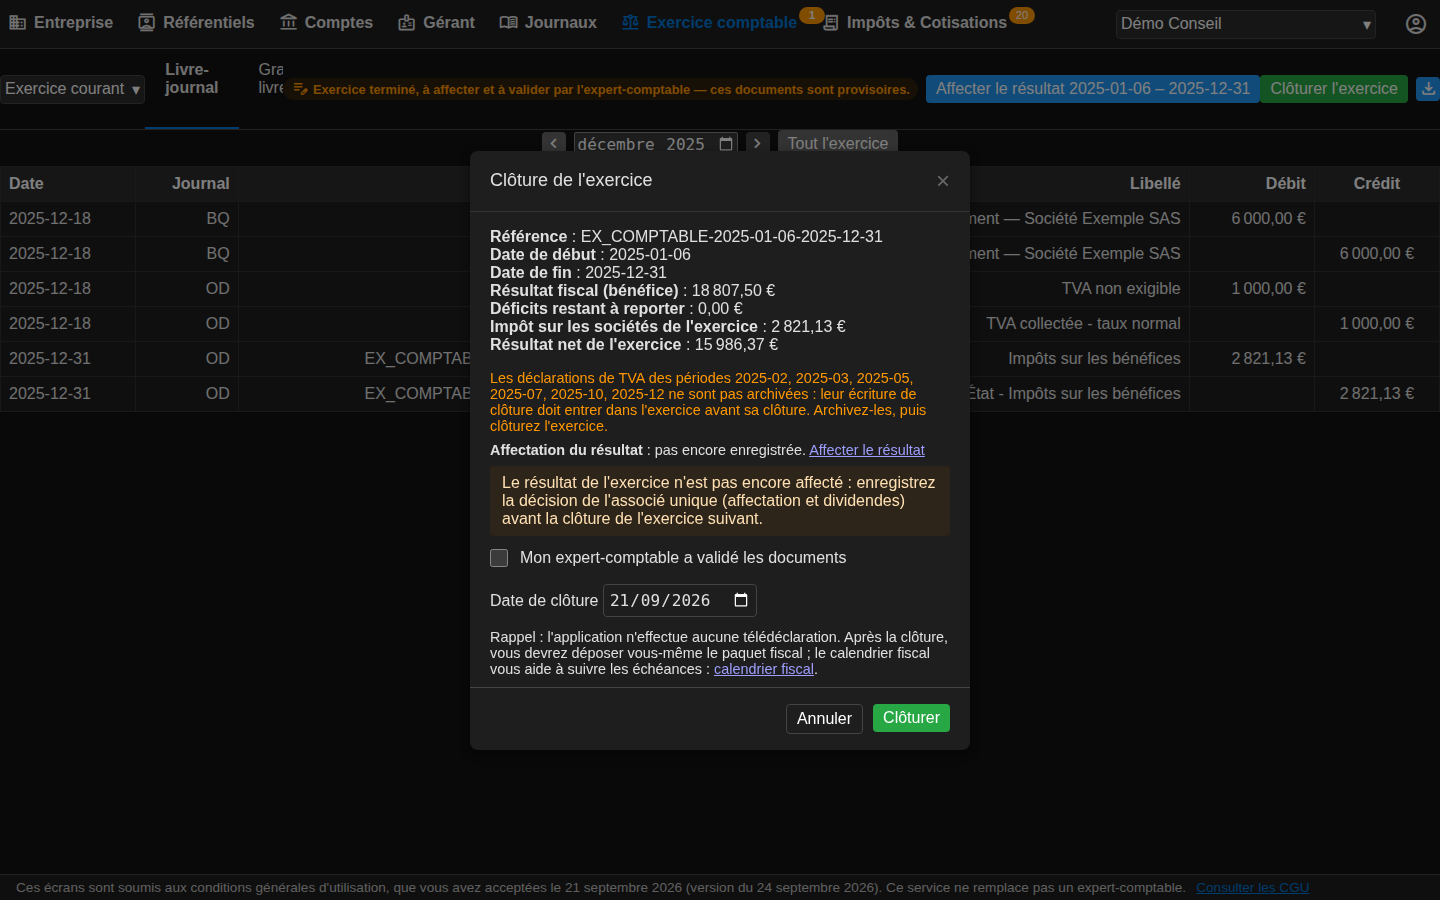Open calendar picker in month field
The height and width of the screenshot is (900, 1440).
[726, 144]
